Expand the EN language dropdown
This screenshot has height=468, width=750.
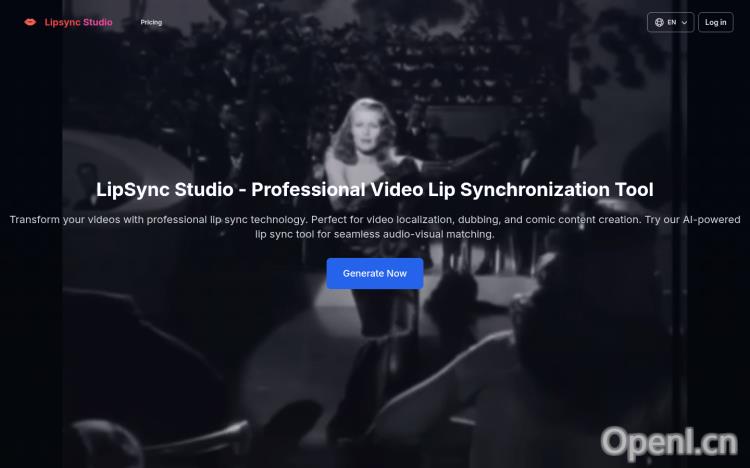(670, 22)
